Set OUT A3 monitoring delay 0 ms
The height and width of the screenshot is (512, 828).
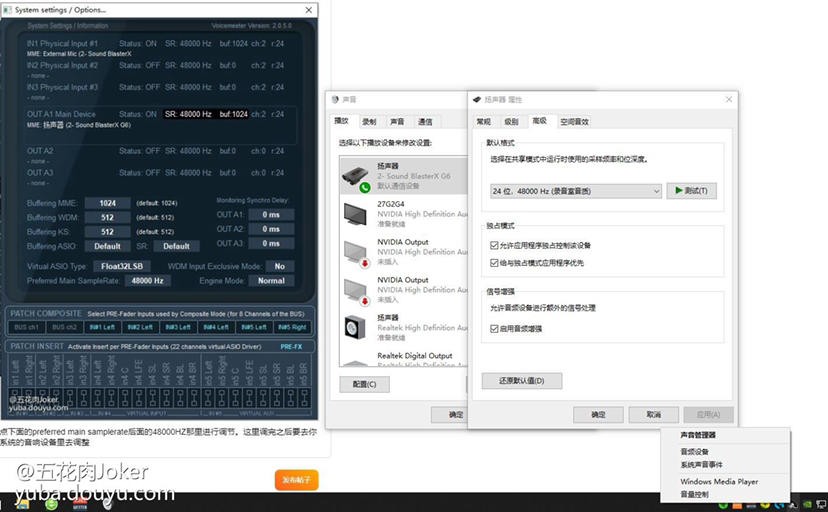pyautogui.click(x=271, y=243)
